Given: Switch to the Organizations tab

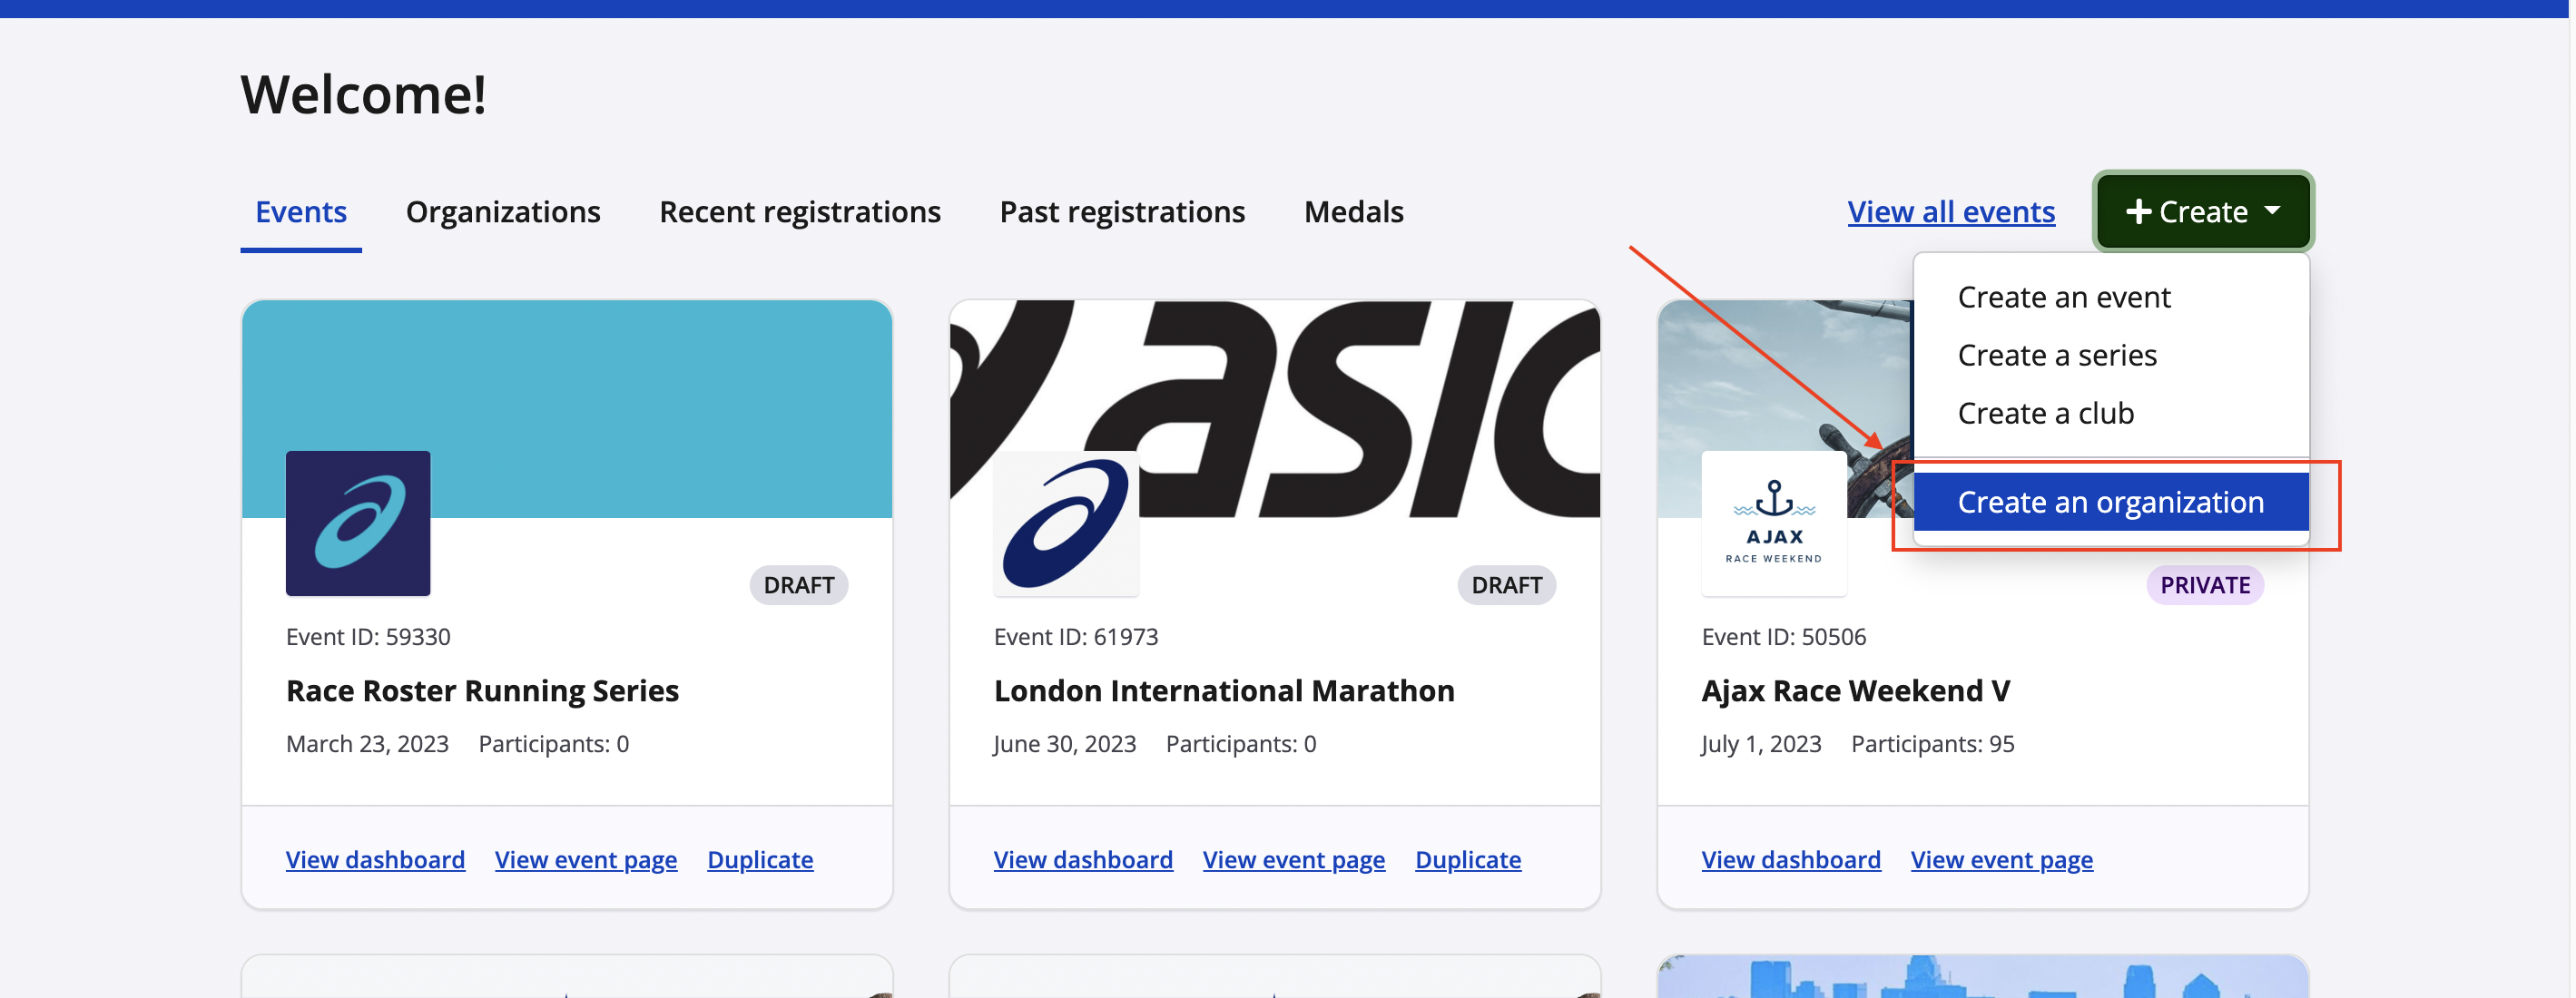Looking at the screenshot, I should point(503,212).
